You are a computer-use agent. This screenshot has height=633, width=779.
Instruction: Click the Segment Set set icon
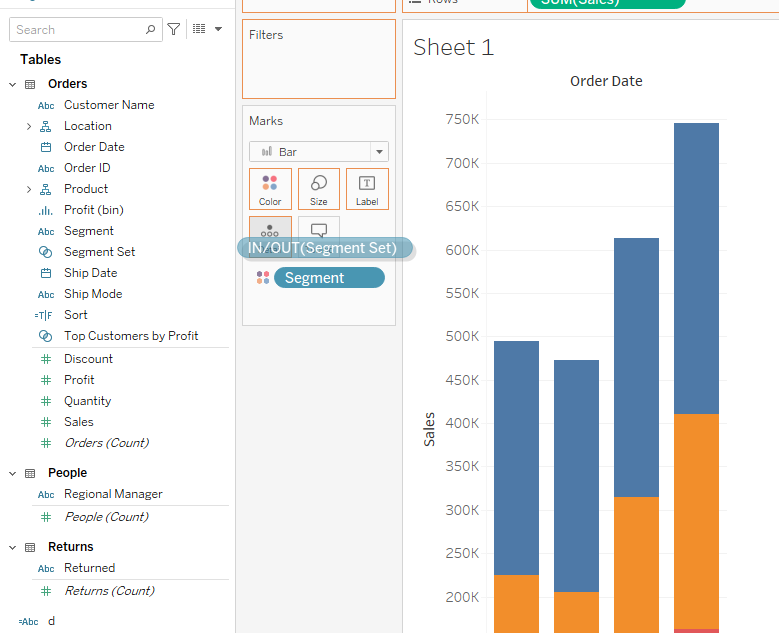46,252
